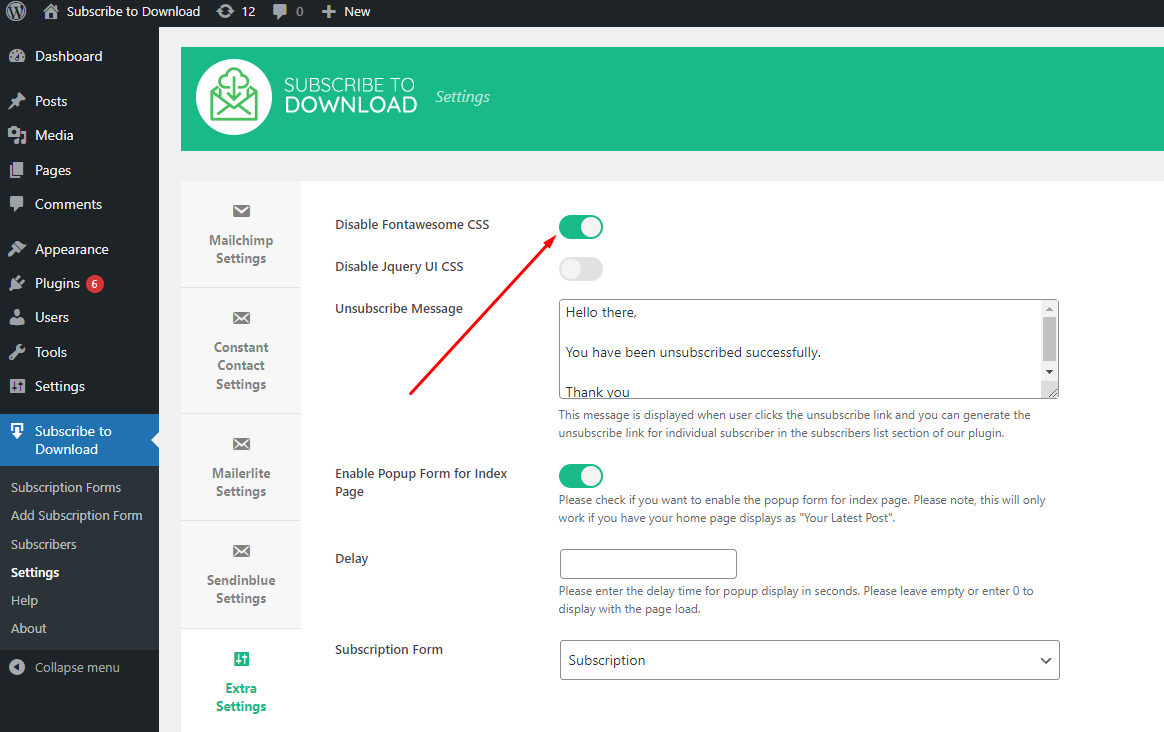This screenshot has height=732, width=1164.
Task: Open the site home icon
Action: click(x=50, y=11)
